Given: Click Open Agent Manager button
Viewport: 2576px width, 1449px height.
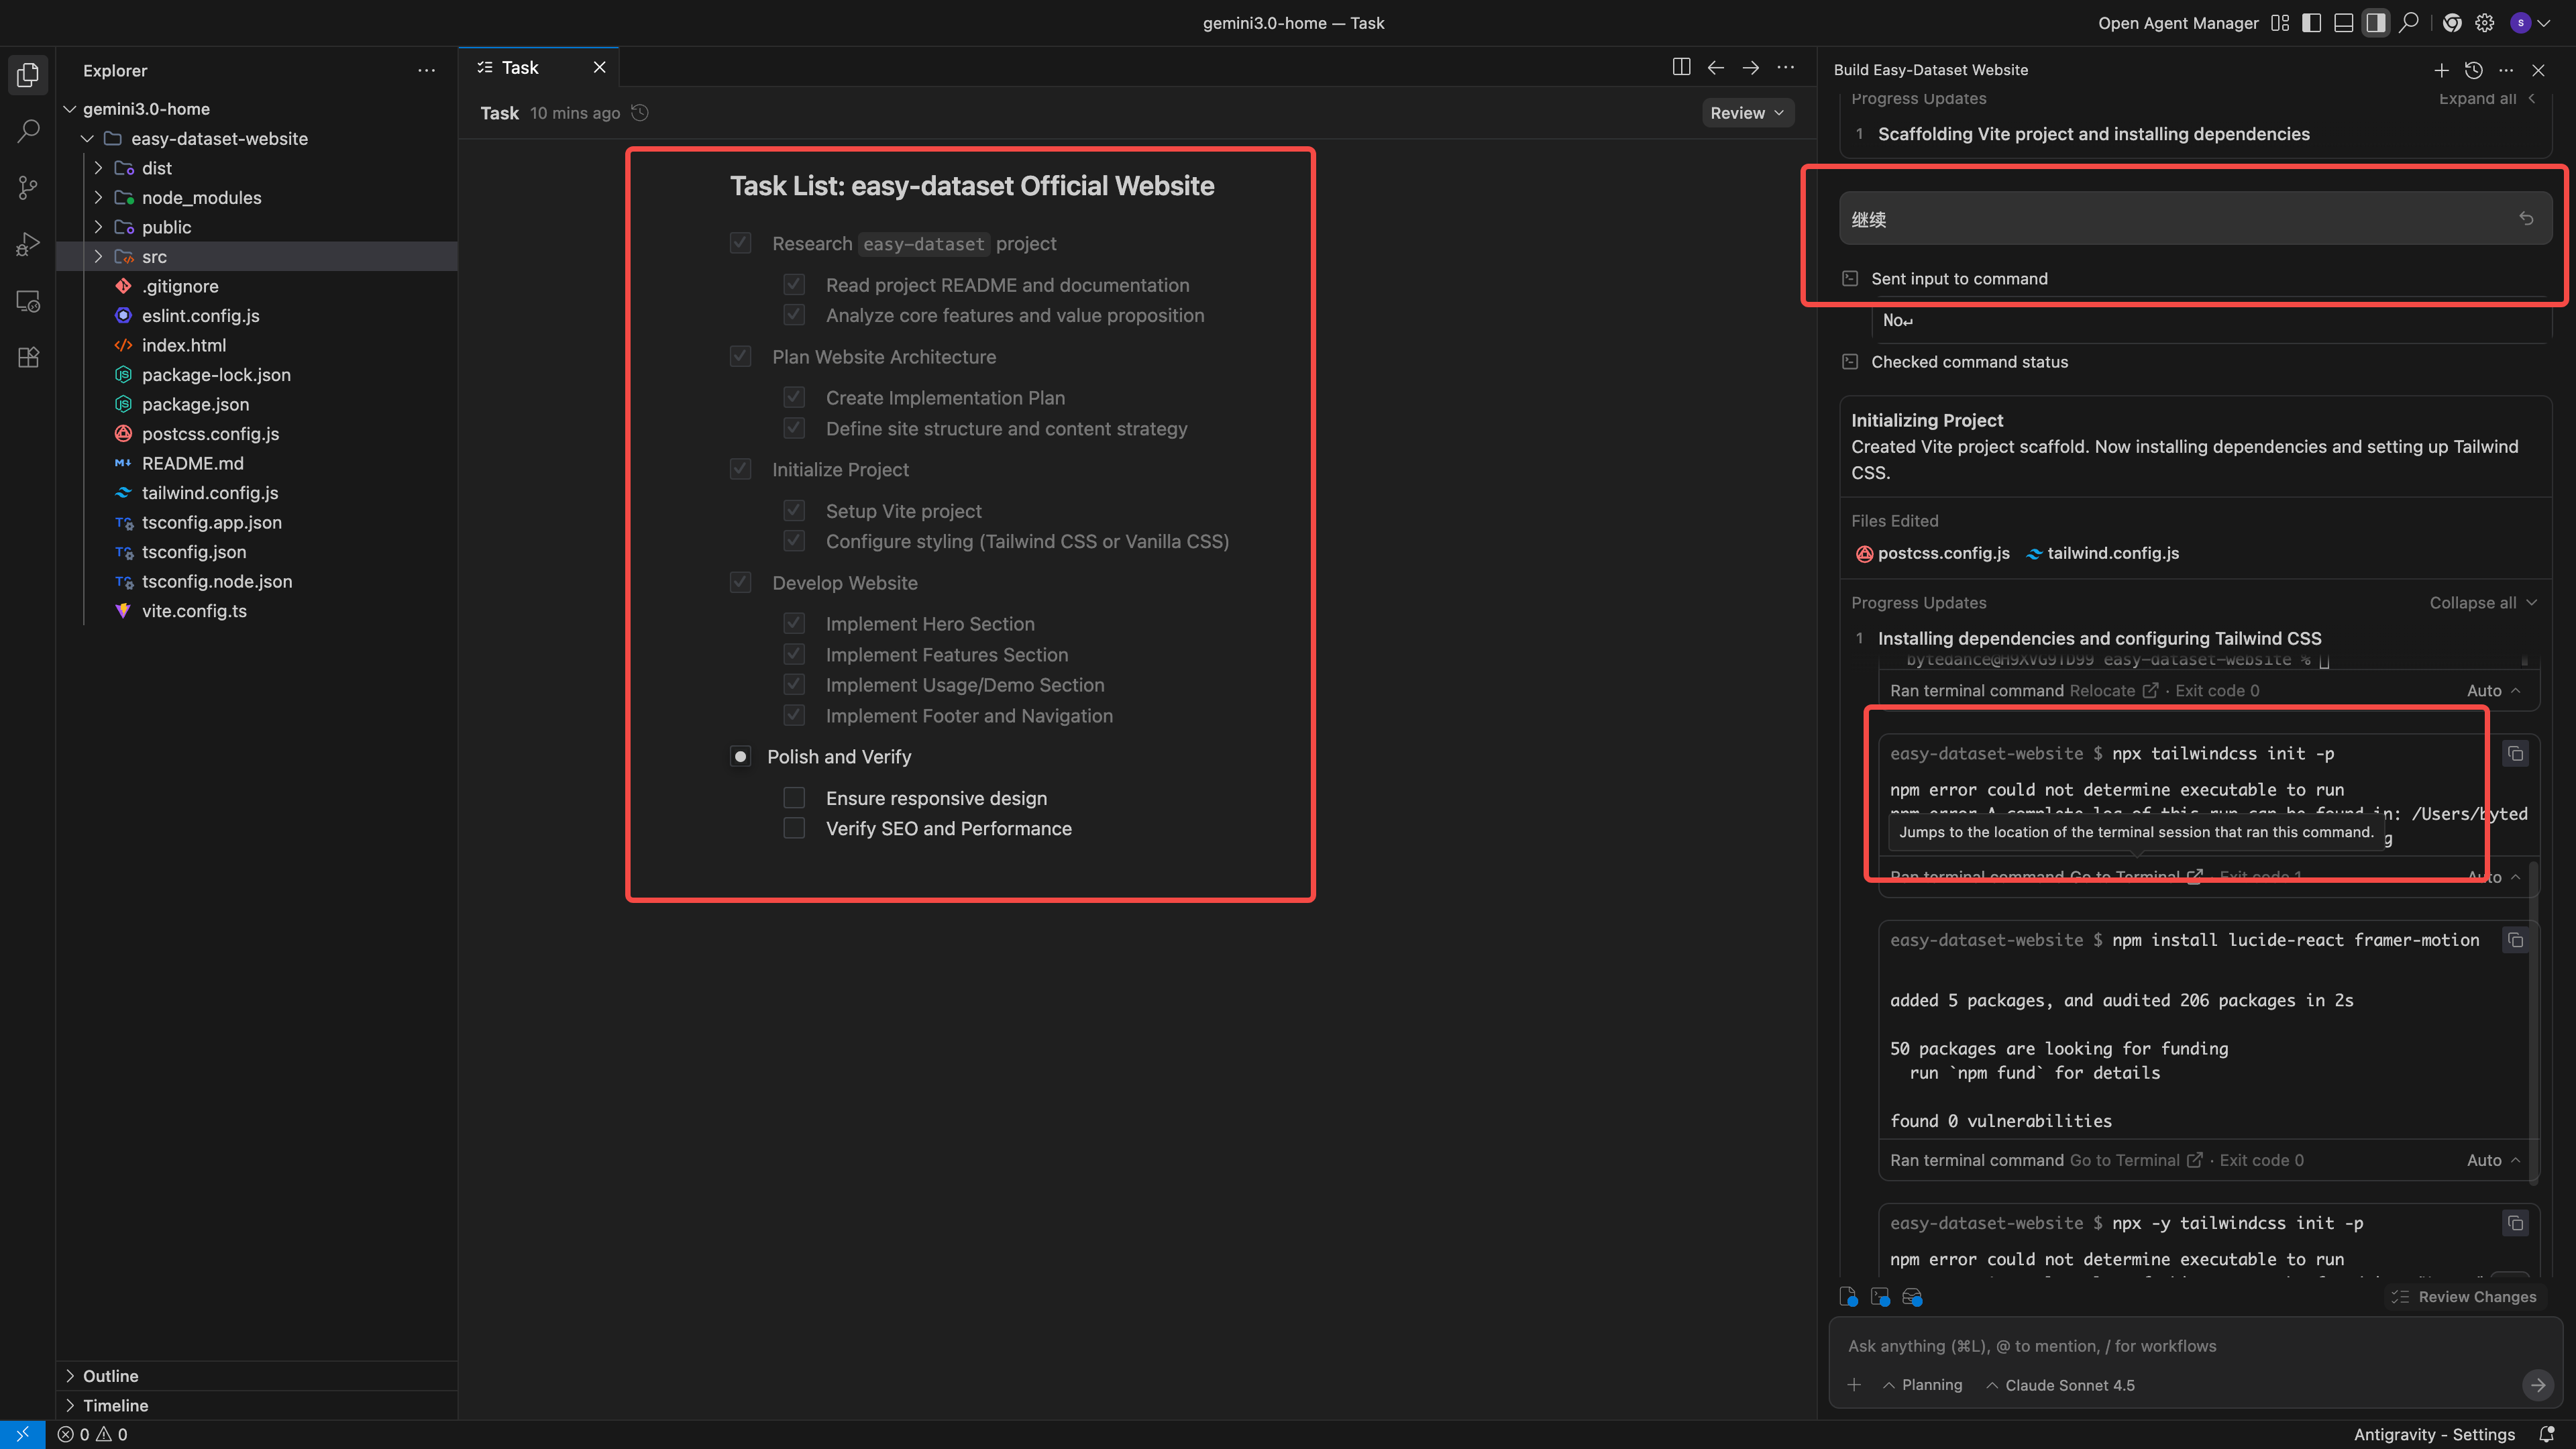Looking at the screenshot, I should 2177,23.
